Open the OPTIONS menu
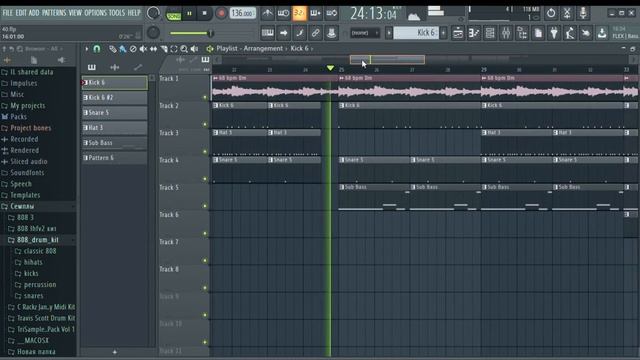Screen dimensions: 640x360 [x=96, y=13]
